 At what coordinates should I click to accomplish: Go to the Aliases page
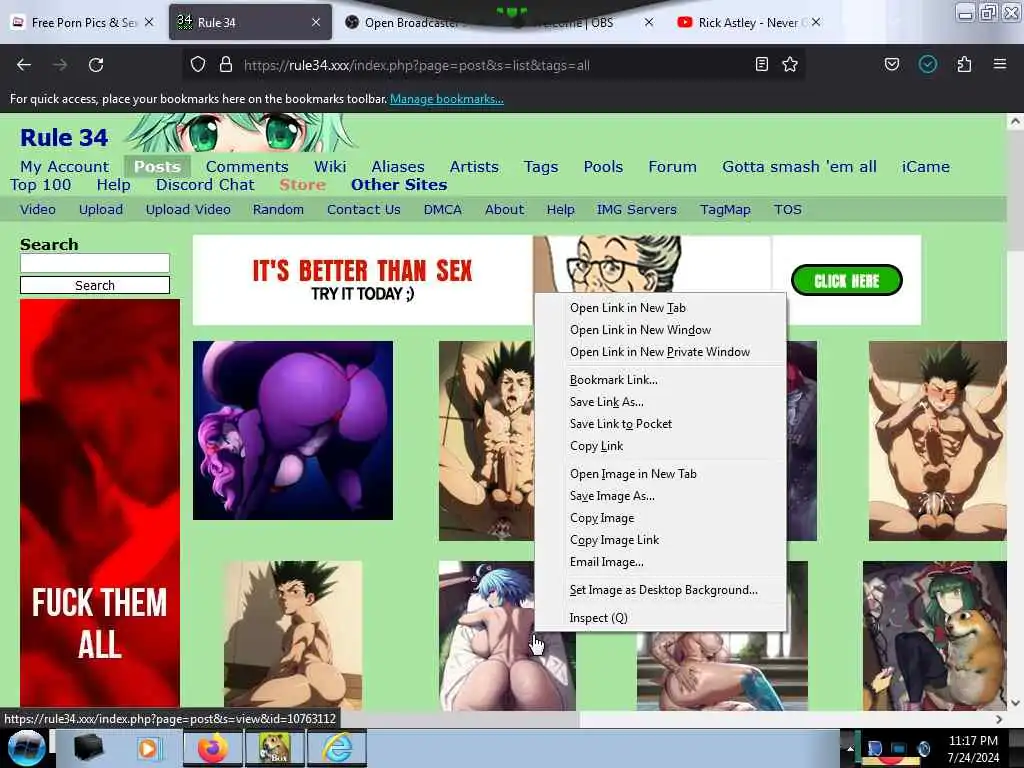tap(398, 167)
